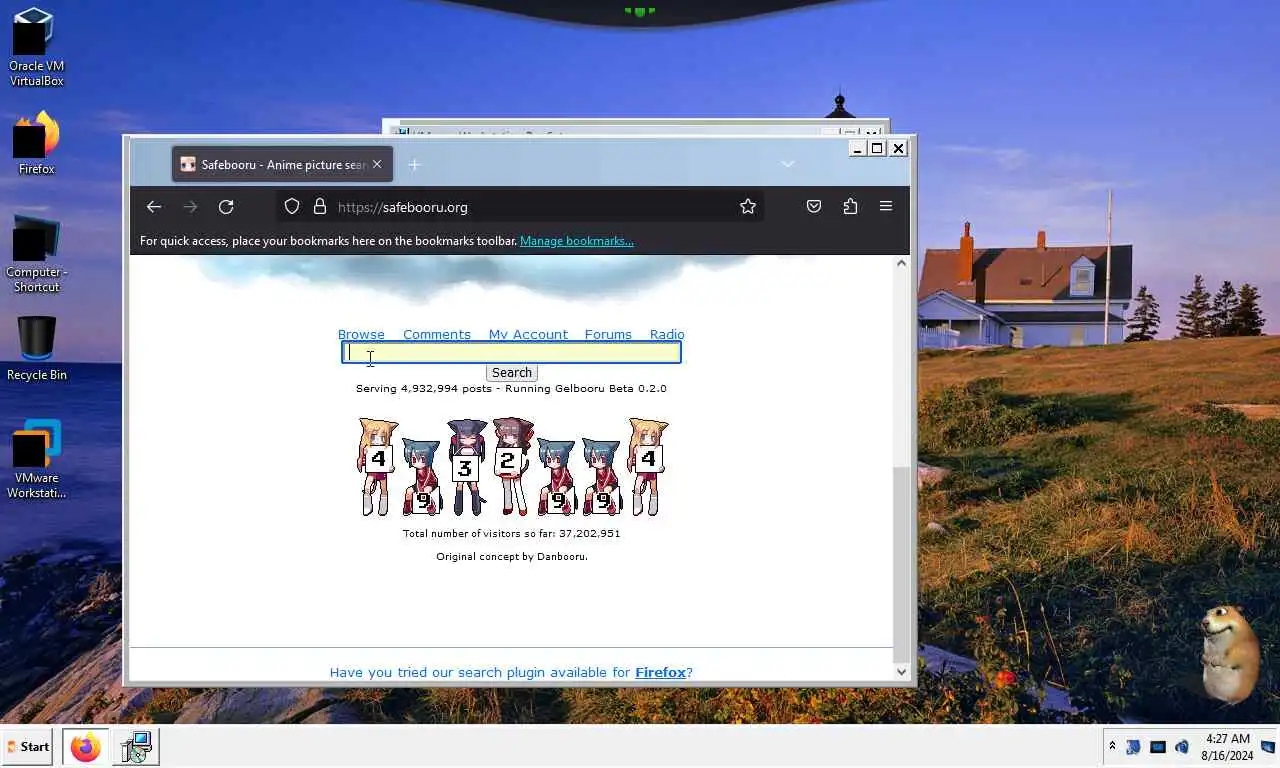Open the Firefox hamburger application menu
The width and height of the screenshot is (1280, 768).
pos(886,206)
